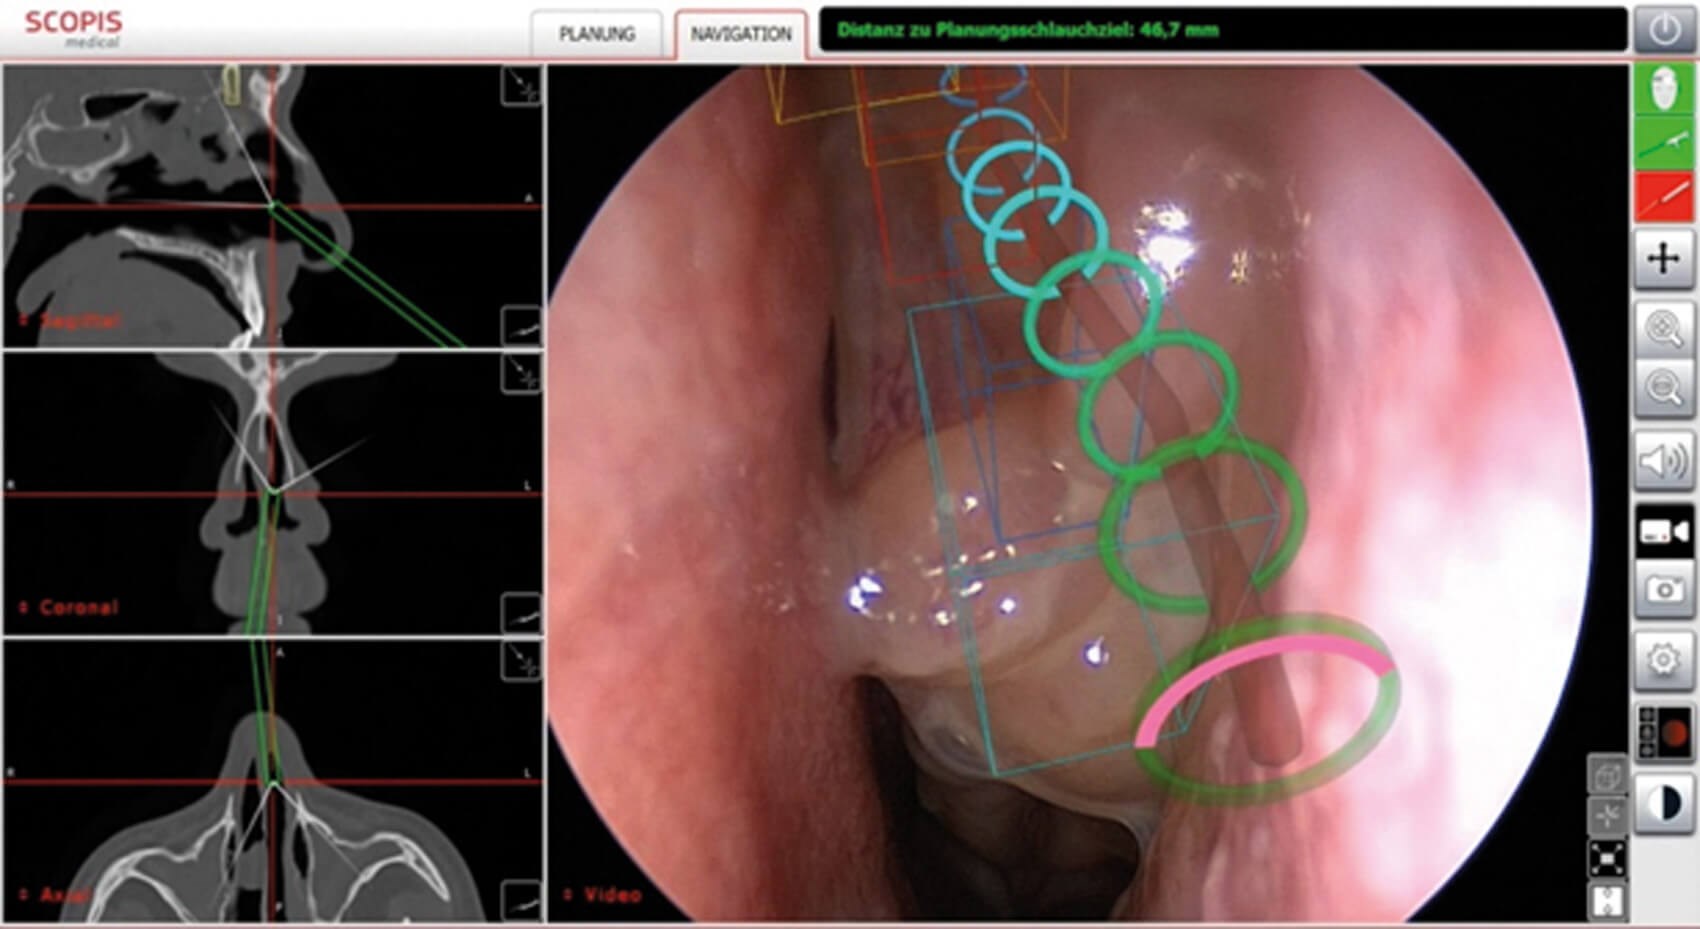Click the power button in top bar

click(1663, 30)
